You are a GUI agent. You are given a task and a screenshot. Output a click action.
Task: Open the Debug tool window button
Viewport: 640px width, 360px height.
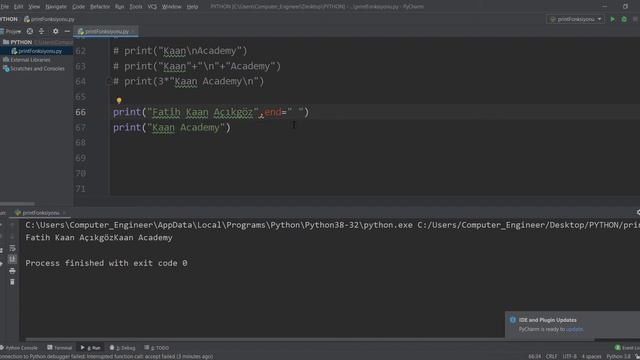click(x=122, y=348)
